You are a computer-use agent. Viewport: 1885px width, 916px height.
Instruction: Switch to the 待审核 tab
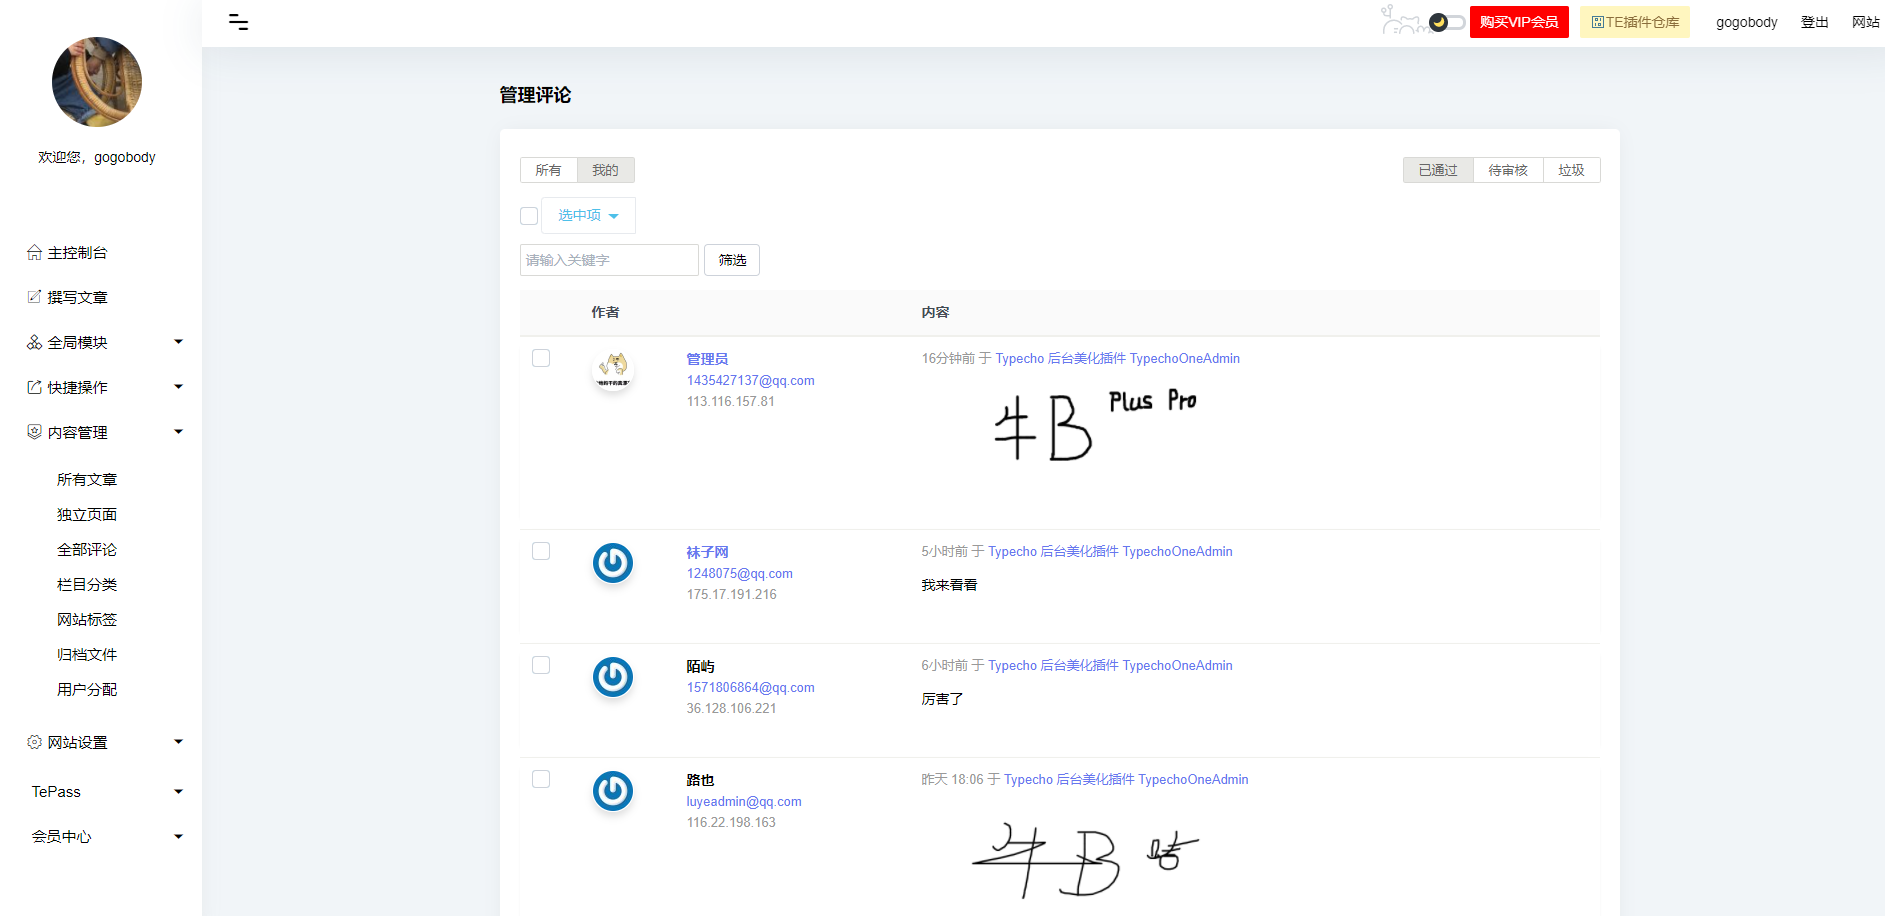tap(1507, 170)
